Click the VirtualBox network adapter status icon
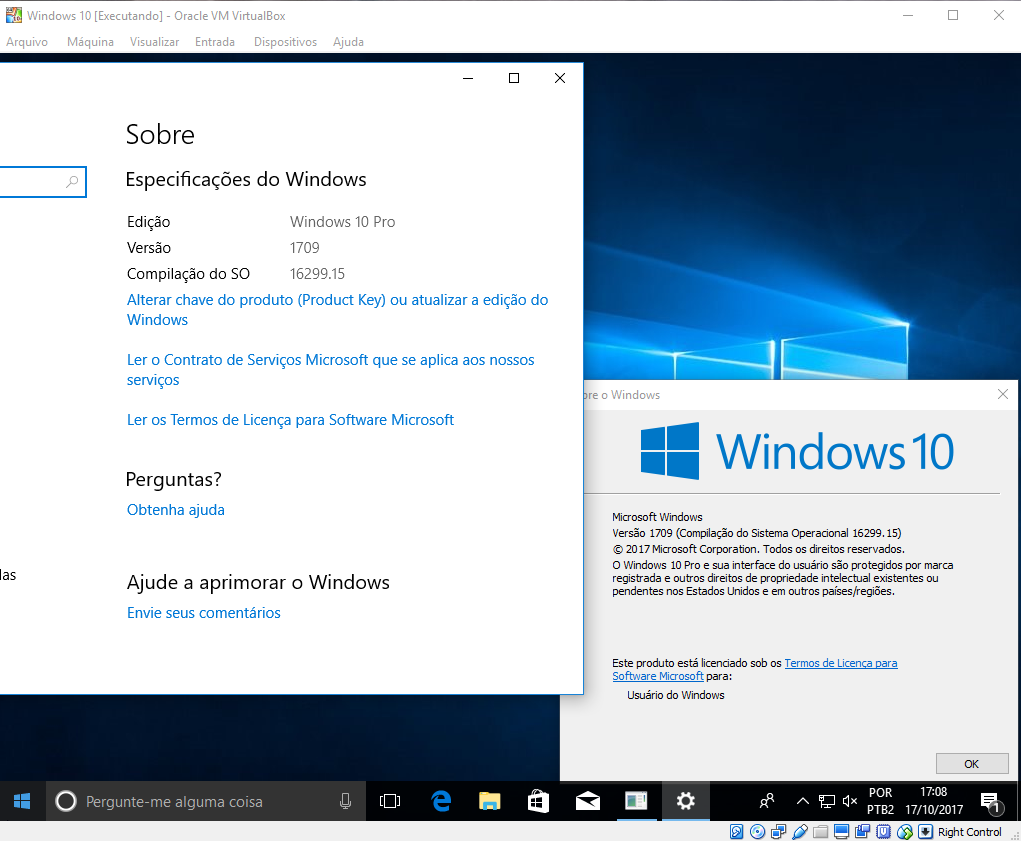Screen dimensions: 1021x841 pyautogui.click(x=778, y=832)
